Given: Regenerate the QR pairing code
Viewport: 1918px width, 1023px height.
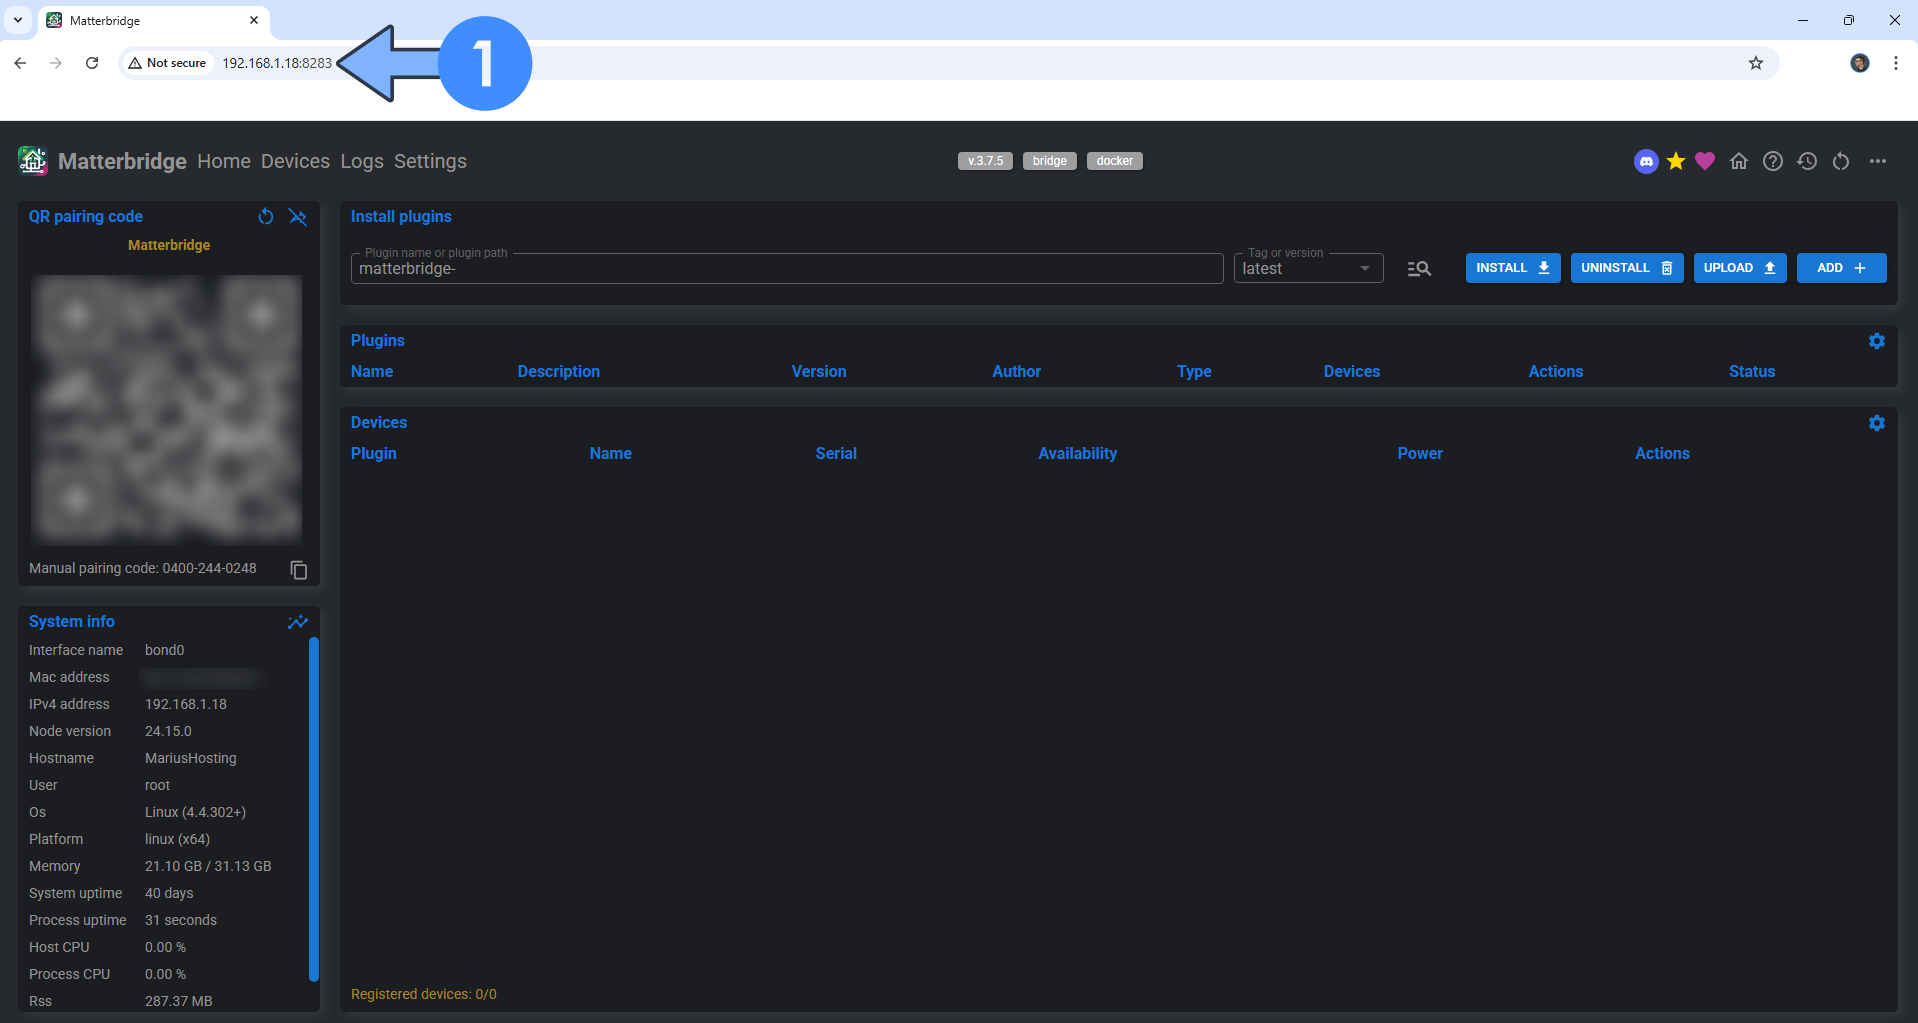Looking at the screenshot, I should tap(265, 217).
